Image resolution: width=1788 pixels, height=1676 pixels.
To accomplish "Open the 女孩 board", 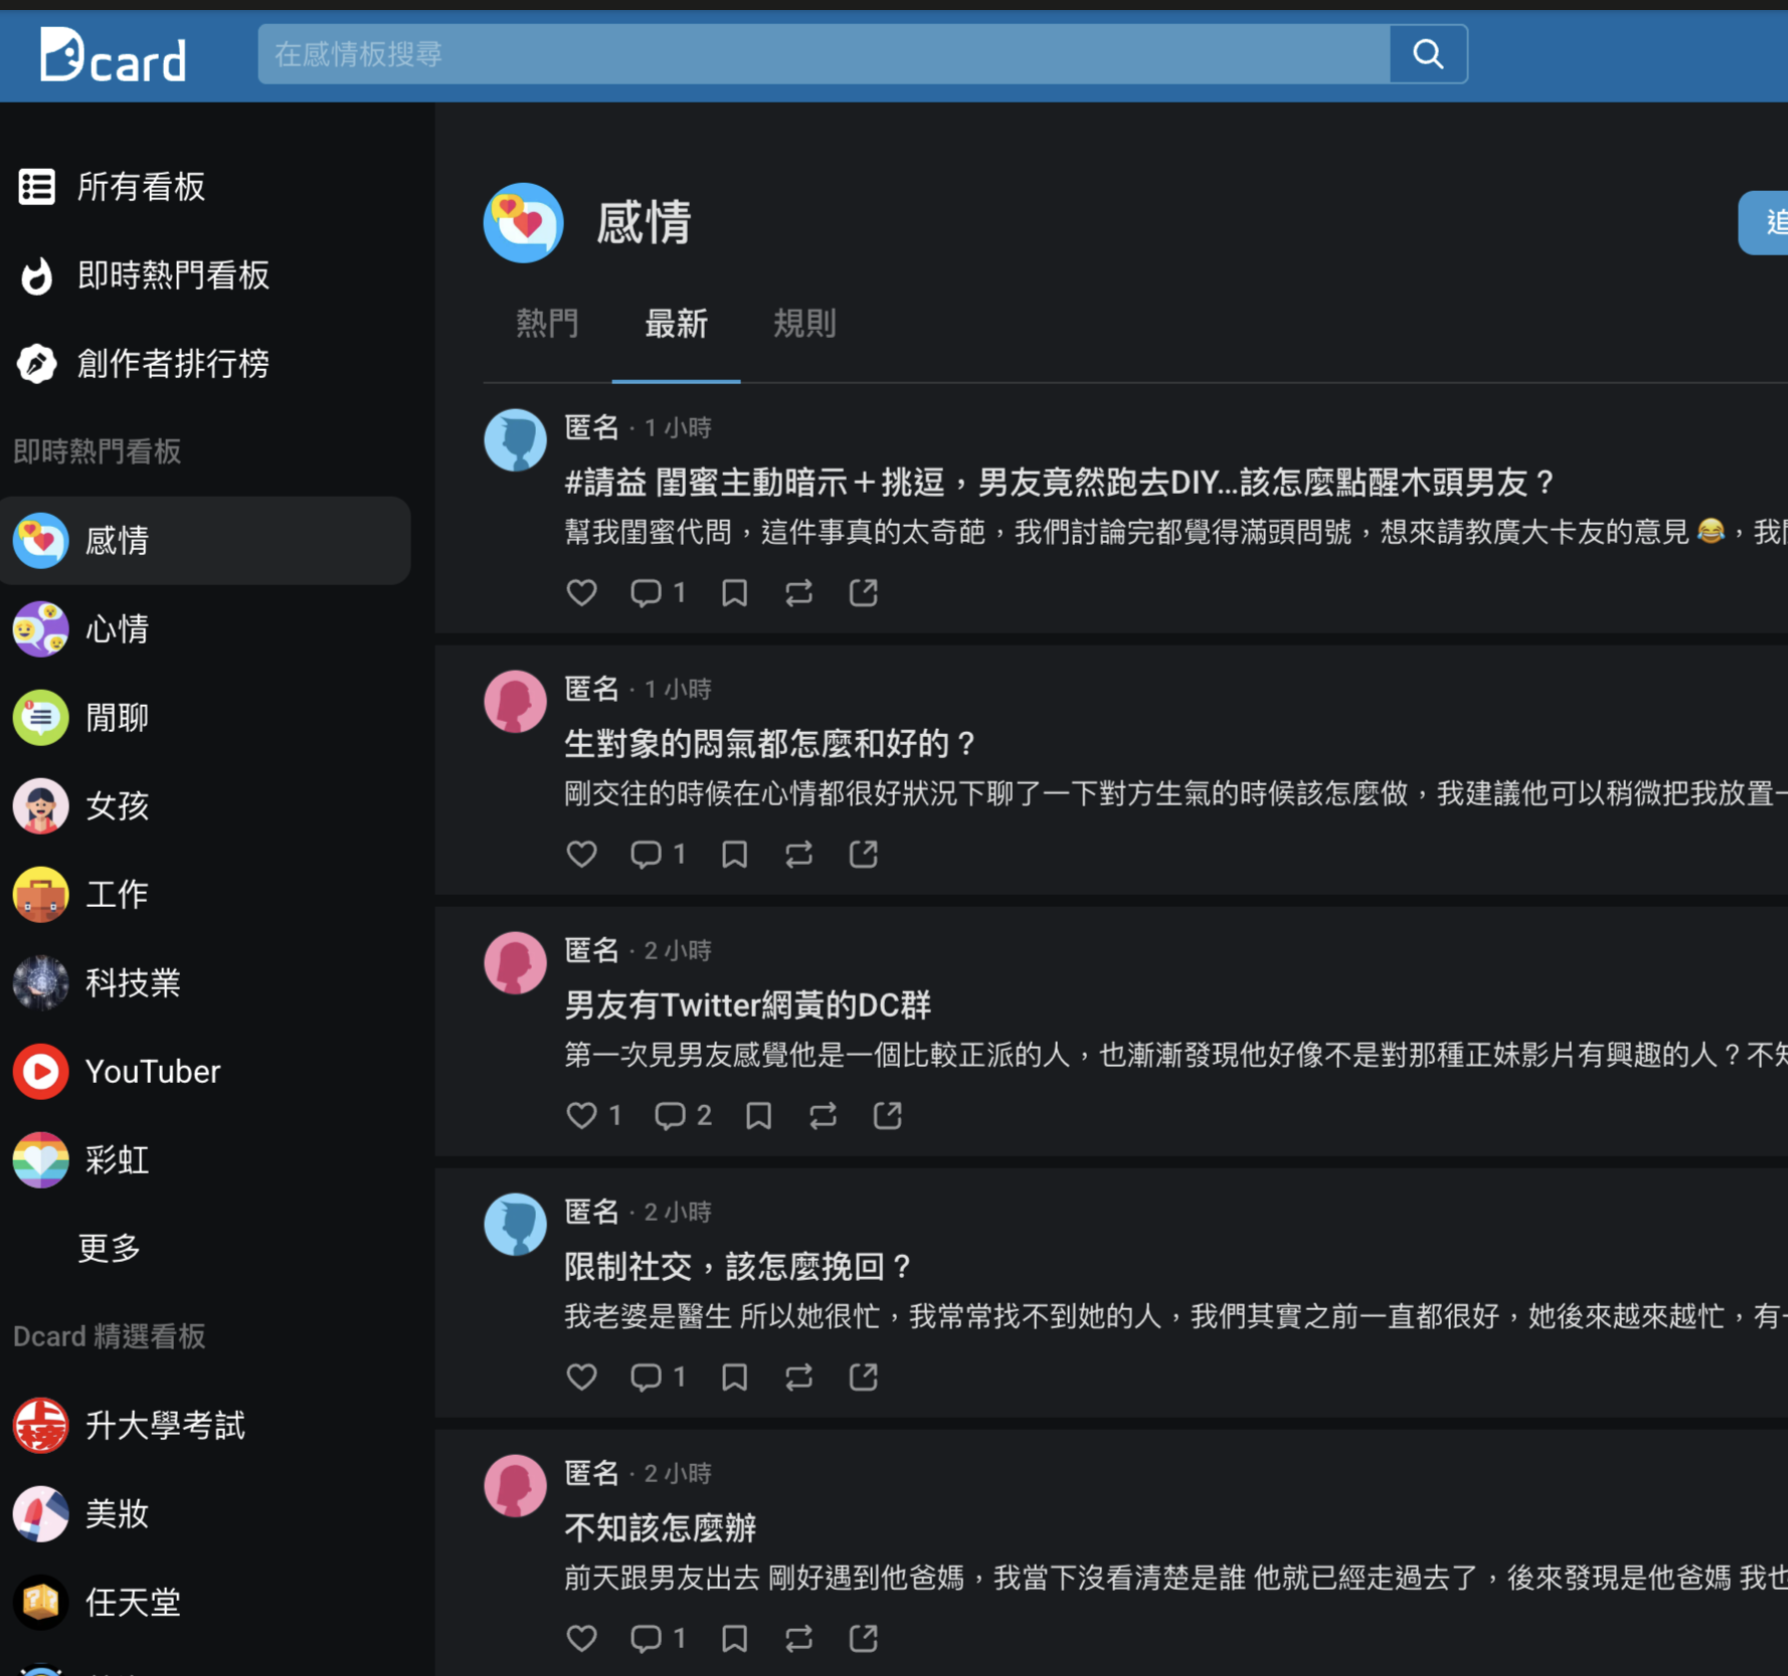I will pyautogui.click(x=205, y=806).
